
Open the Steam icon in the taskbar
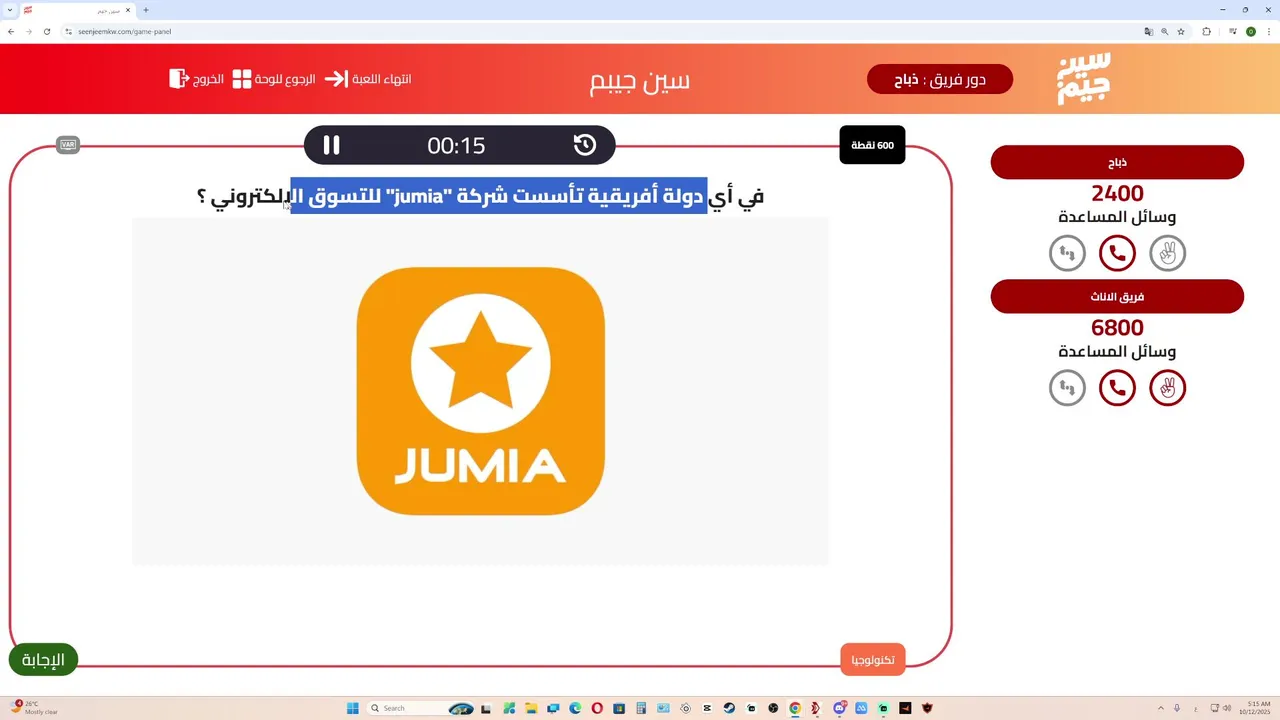tap(729, 708)
